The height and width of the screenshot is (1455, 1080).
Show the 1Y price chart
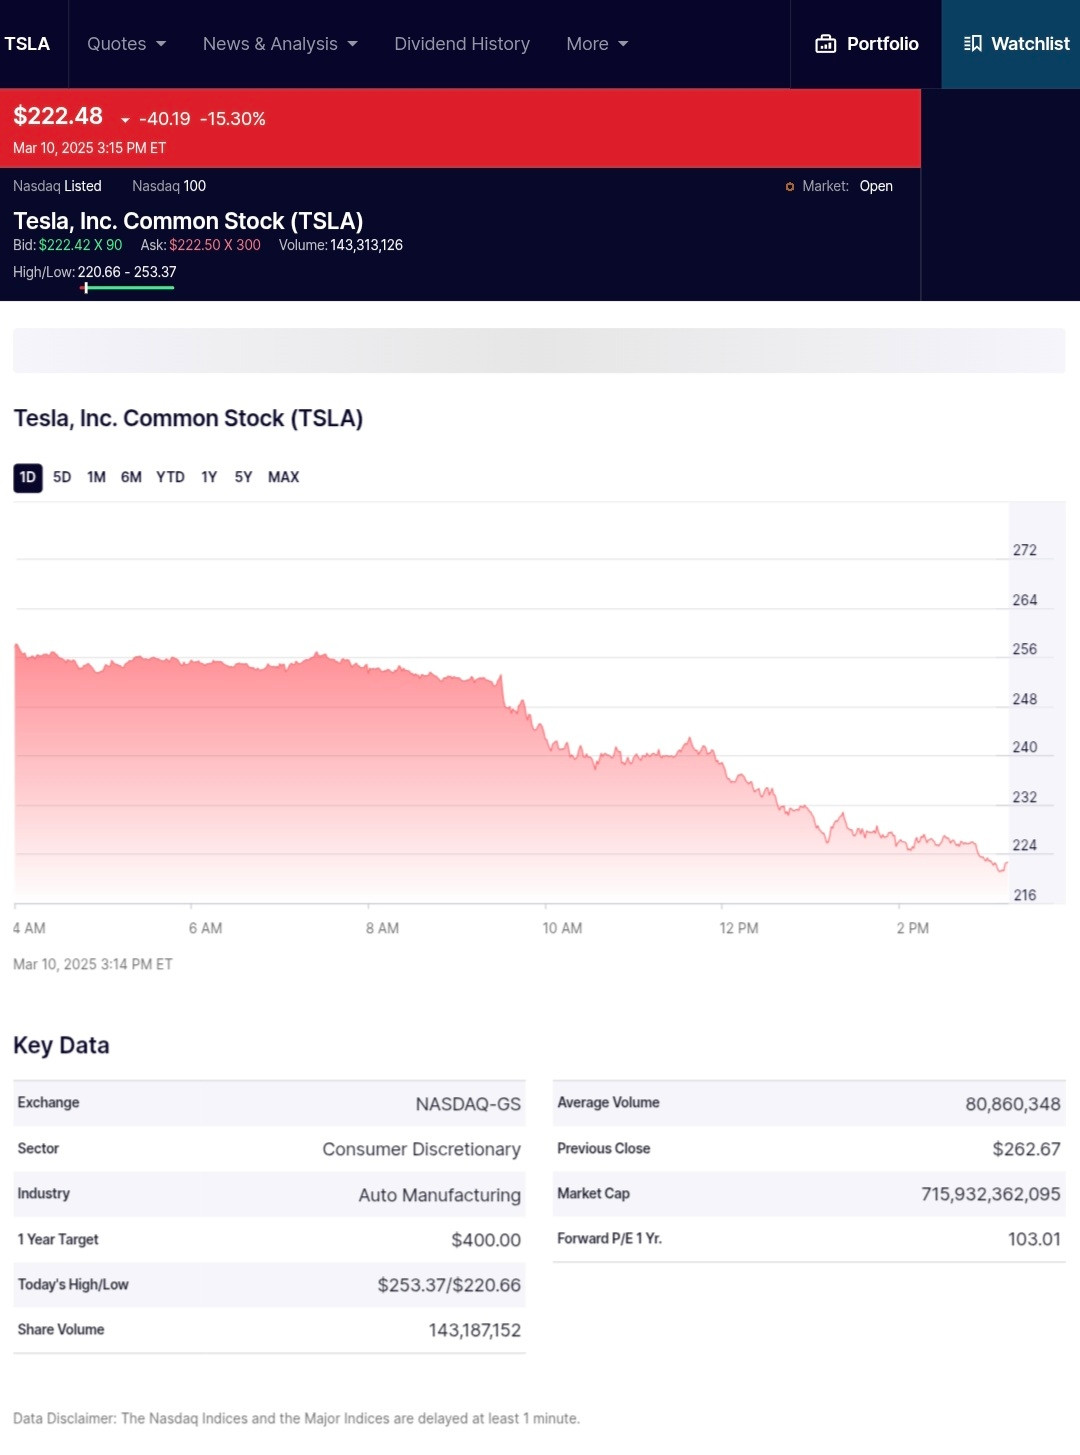coord(209,477)
